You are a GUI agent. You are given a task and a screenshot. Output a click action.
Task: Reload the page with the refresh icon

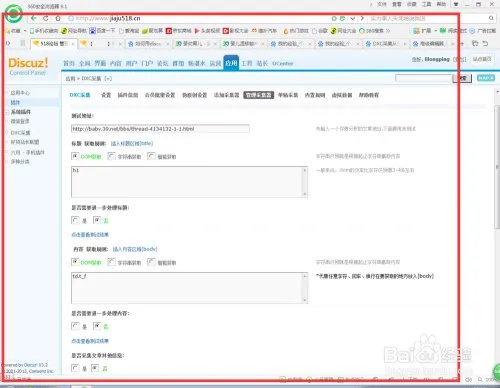(x=46, y=18)
